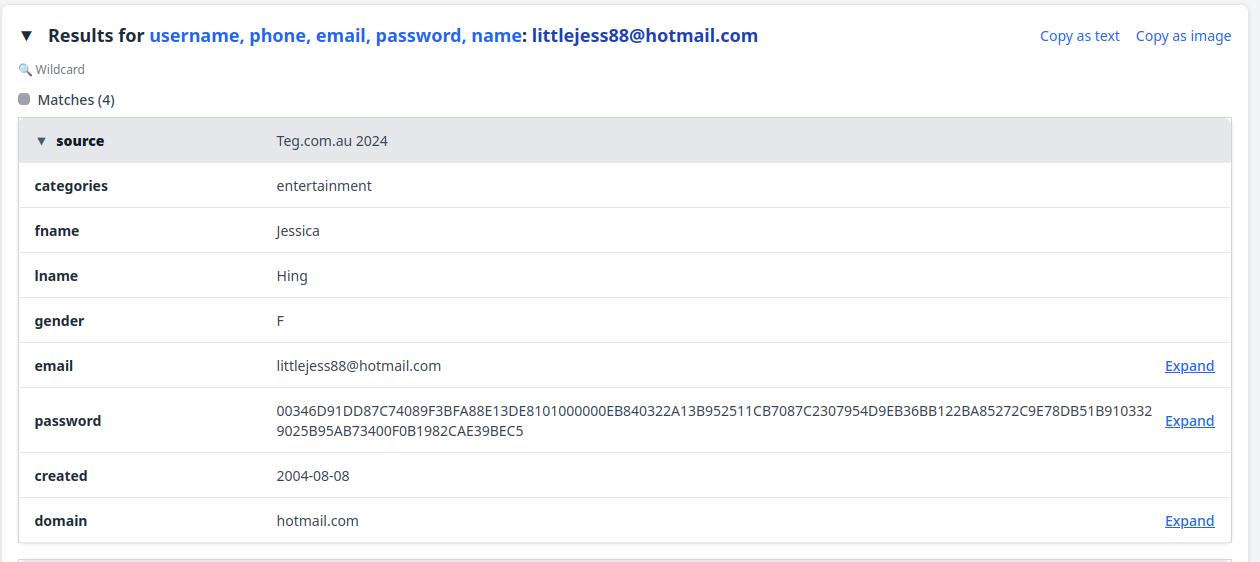
Task: Expand the domain row
Action: (1189, 521)
